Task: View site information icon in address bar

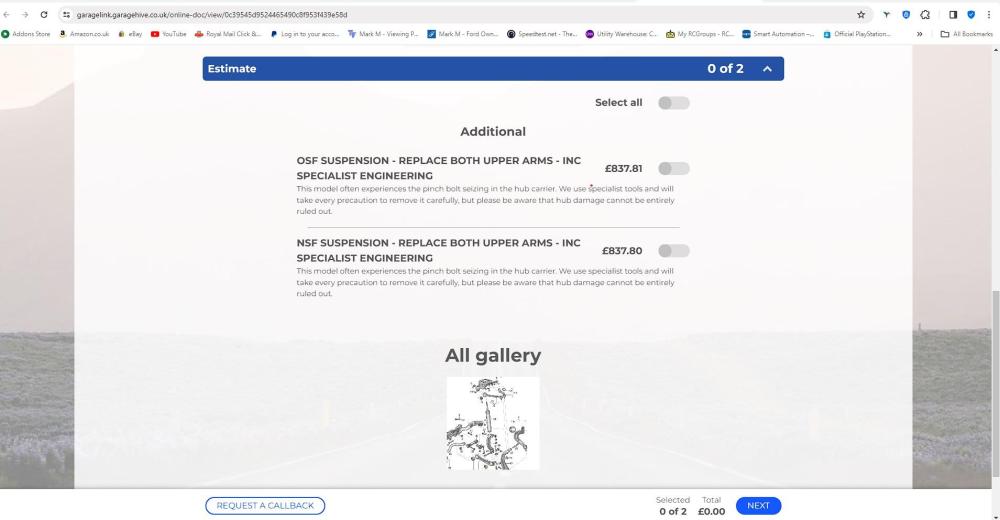Action: (66, 14)
